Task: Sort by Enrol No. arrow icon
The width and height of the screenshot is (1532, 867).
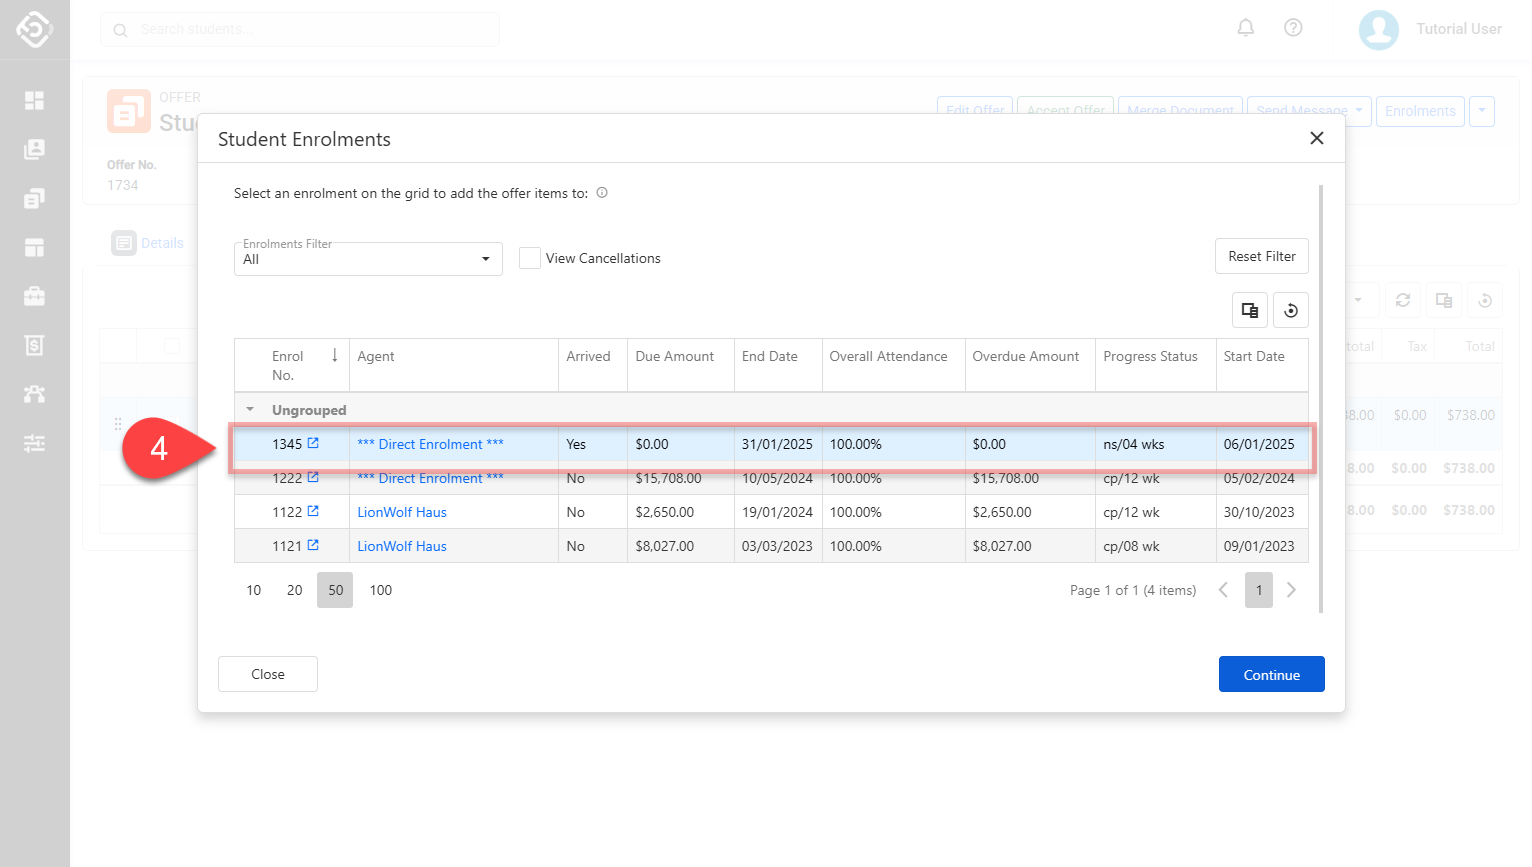Action: (x=334, y=356)
